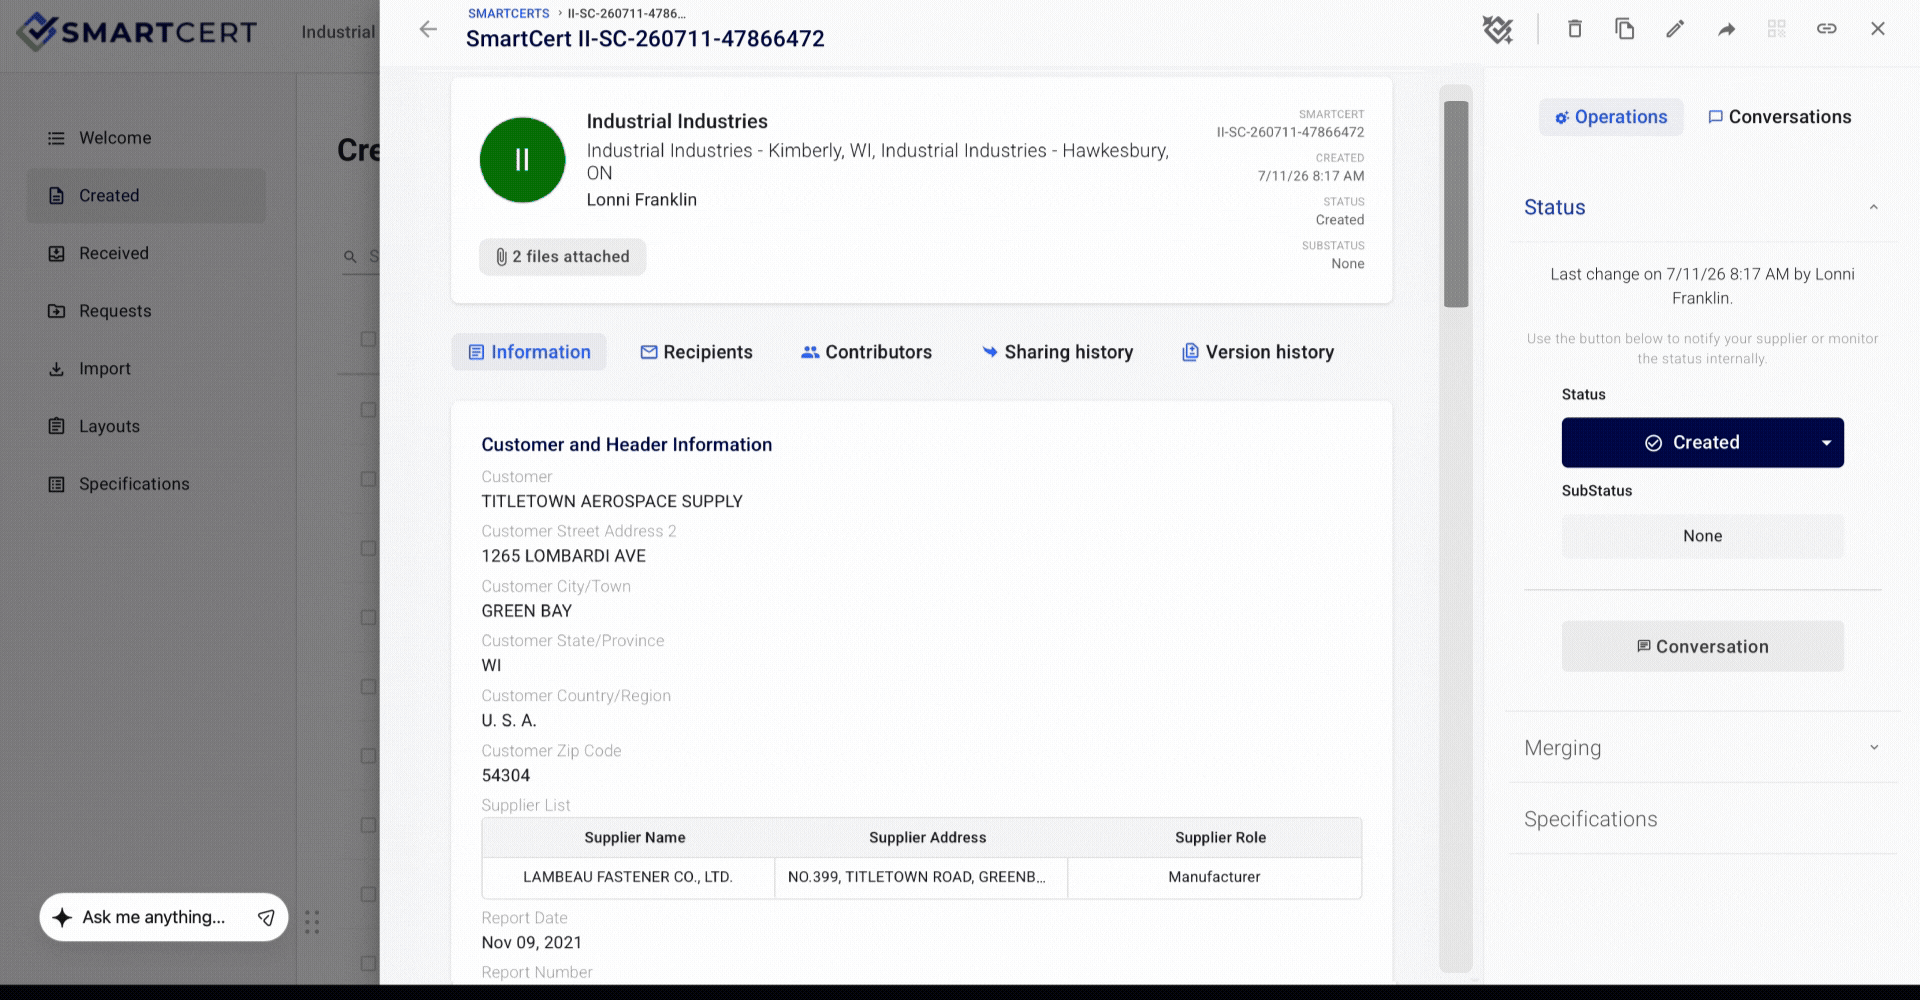Open Welcome in the sidebar

146,138
